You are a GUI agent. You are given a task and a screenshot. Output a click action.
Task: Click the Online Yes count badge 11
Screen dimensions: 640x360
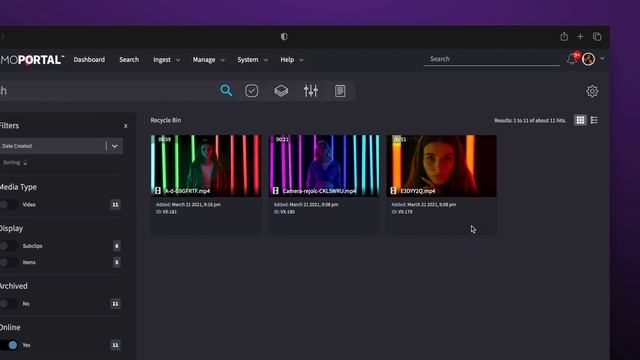pos(115,345)
